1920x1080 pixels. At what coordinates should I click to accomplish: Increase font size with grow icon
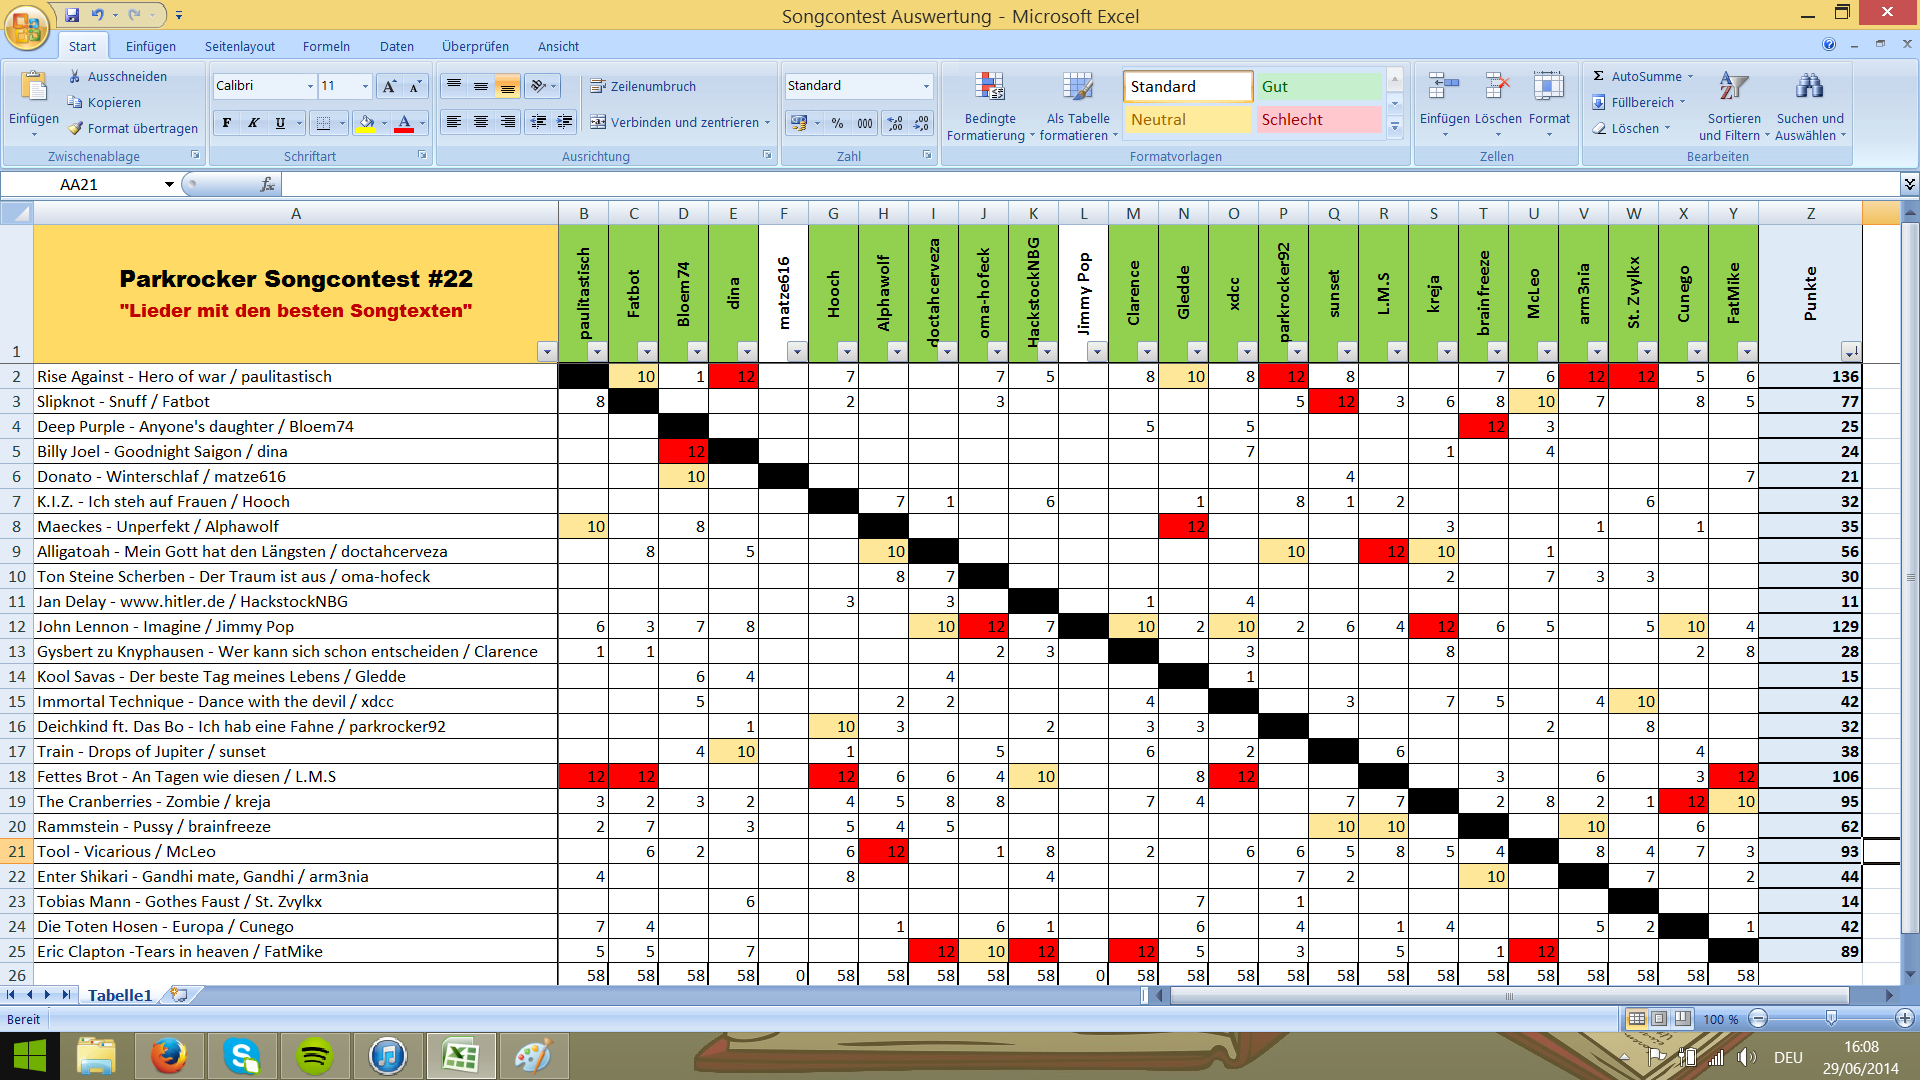389,86
